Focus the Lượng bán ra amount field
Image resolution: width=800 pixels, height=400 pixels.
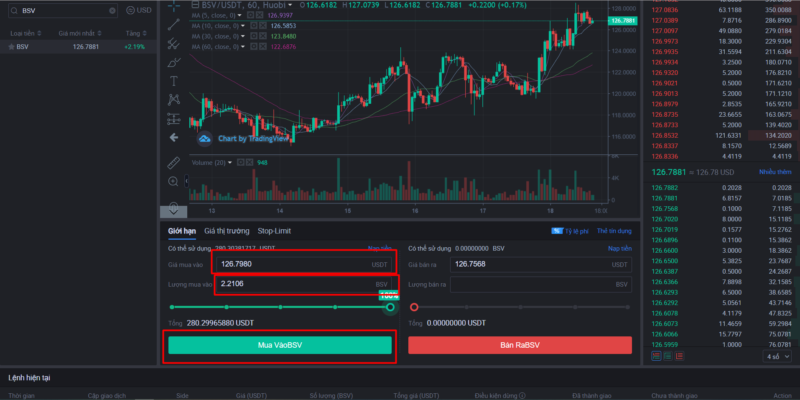pyautogui.click(x=541, y=284)
